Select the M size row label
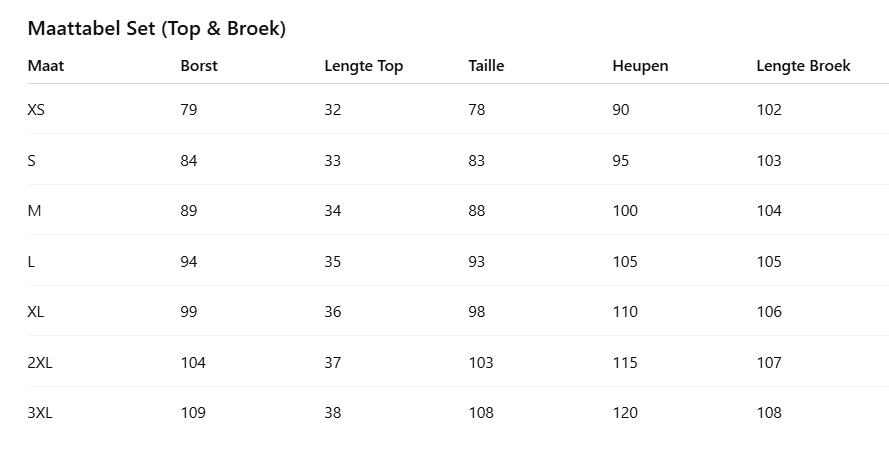This screenshot has width=889, height=463. 34,211
